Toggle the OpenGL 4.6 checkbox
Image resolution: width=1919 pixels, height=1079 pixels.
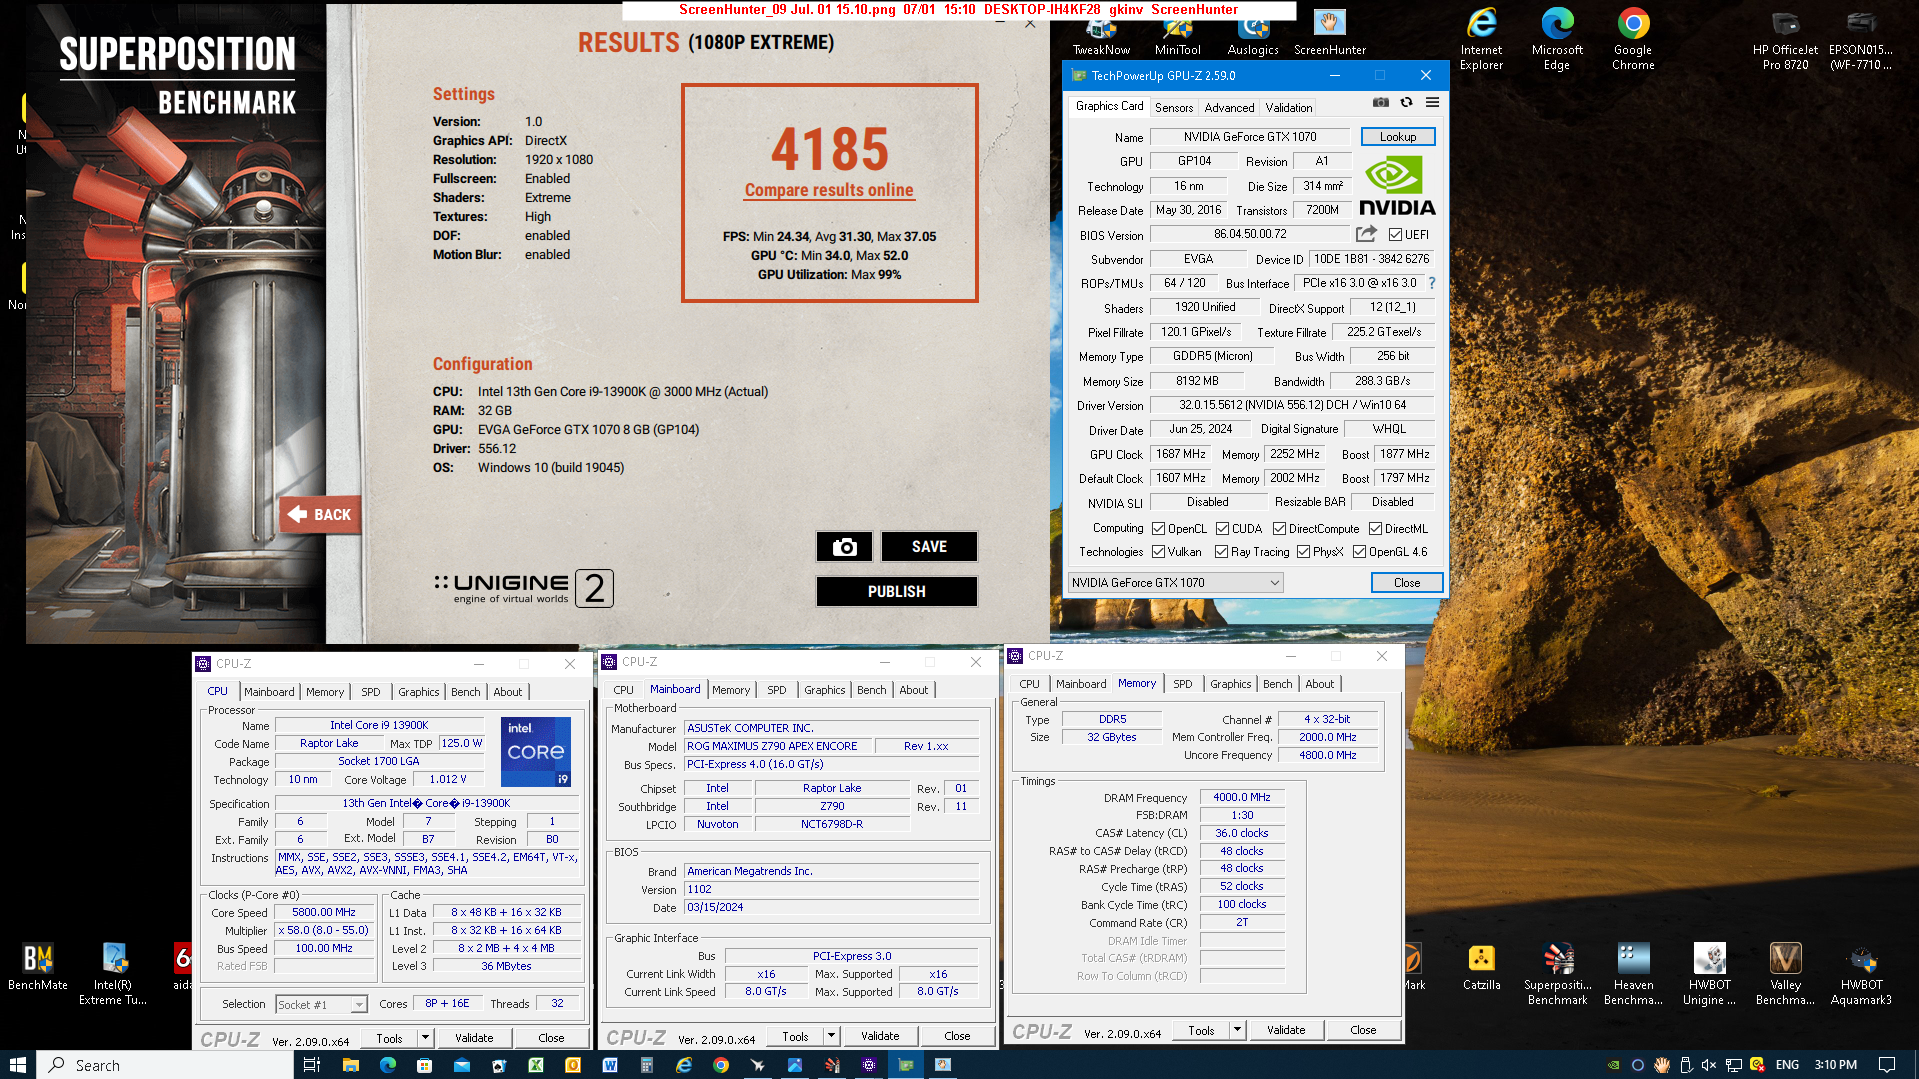coord(1359,552)
